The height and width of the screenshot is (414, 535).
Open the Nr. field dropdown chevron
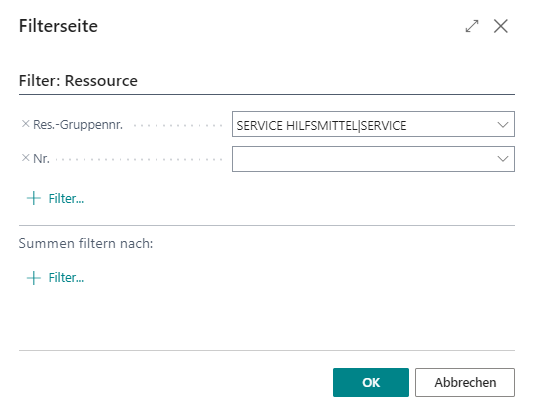click(503, 159)
